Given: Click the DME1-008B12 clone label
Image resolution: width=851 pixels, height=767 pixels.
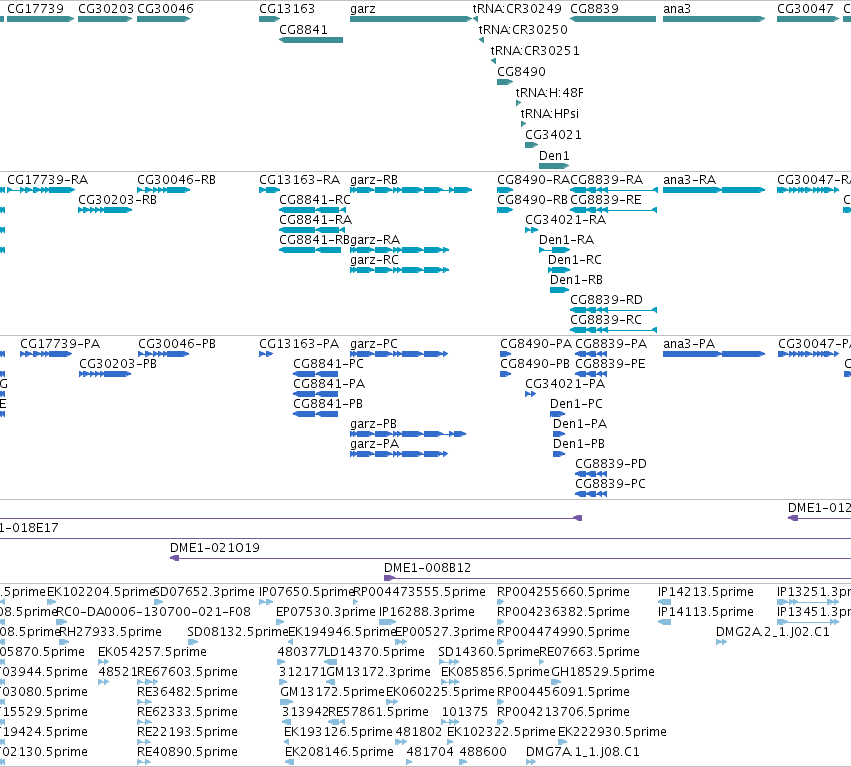Looking at the screenshot, I should pyautogui.click(x=428, y=568).
